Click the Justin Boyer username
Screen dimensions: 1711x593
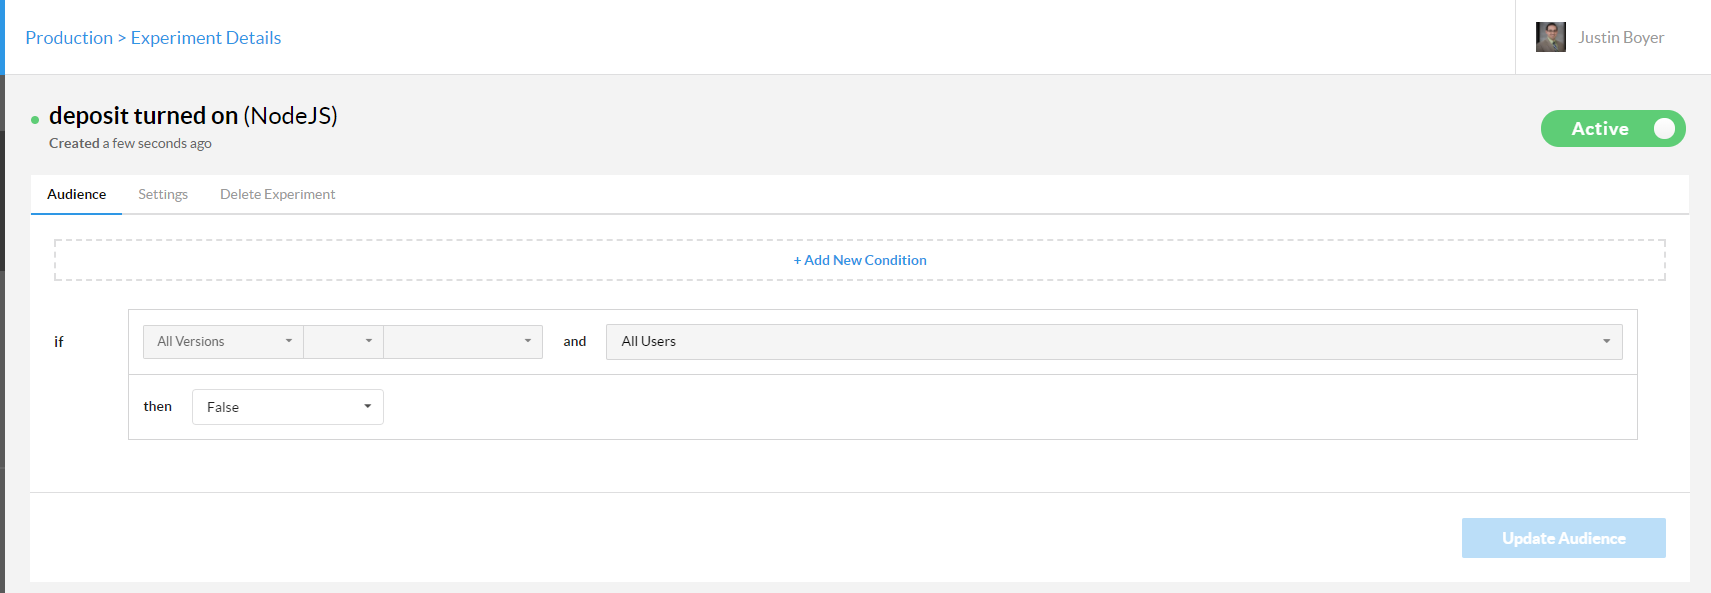click(x=1621, y=37)
